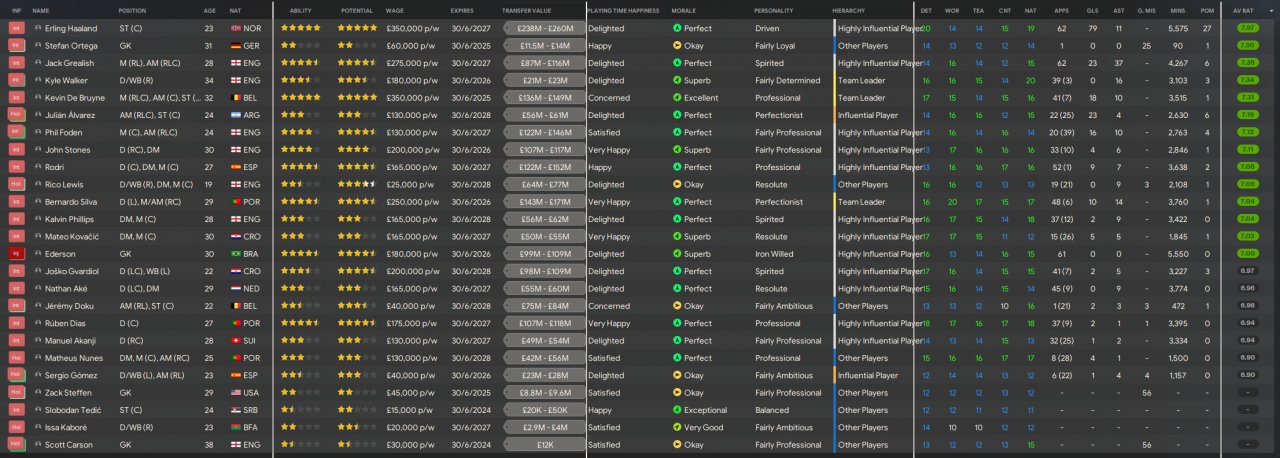1280x458 pixels.
Task: Click Haaland's 7.97 average rating pill
Action: click(1247, 28)
